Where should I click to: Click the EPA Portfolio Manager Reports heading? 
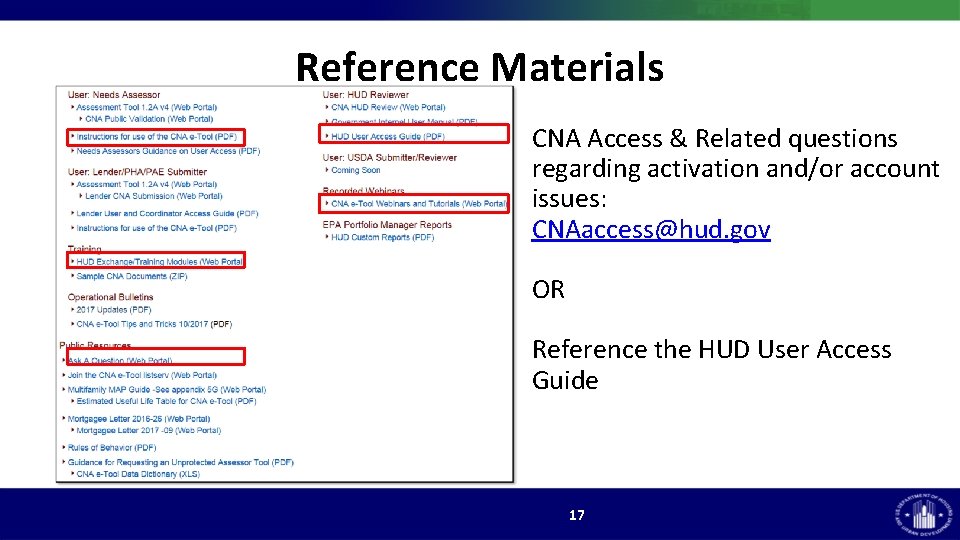(387, 225)
